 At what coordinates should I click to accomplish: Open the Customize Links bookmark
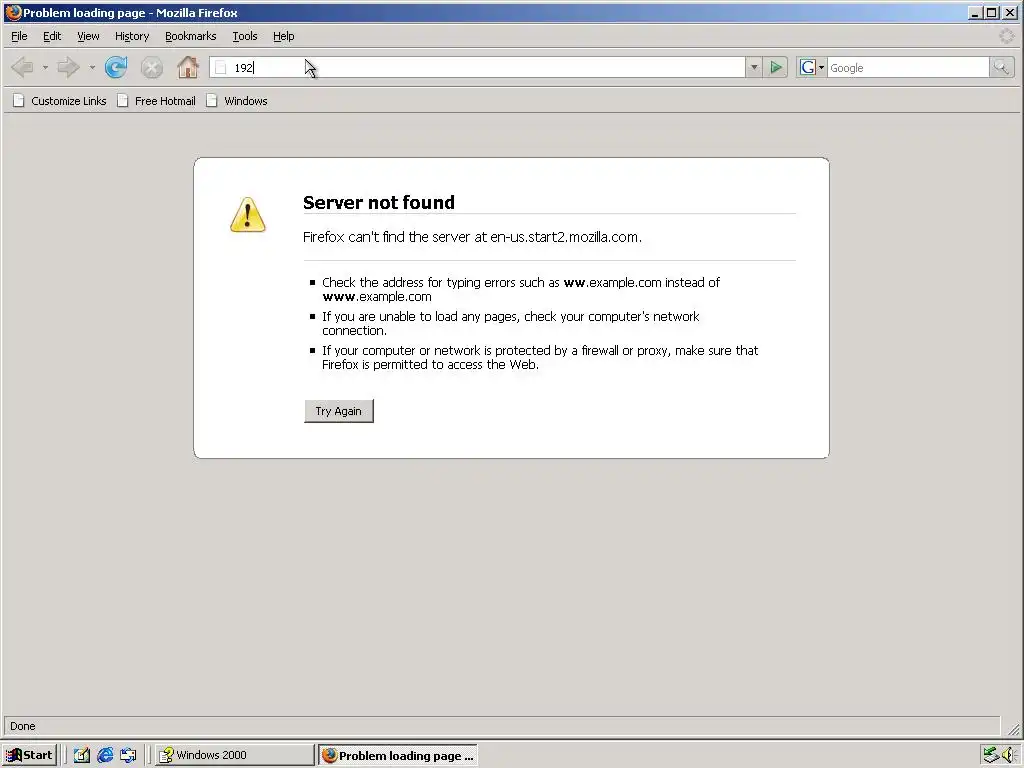[59, 101]
